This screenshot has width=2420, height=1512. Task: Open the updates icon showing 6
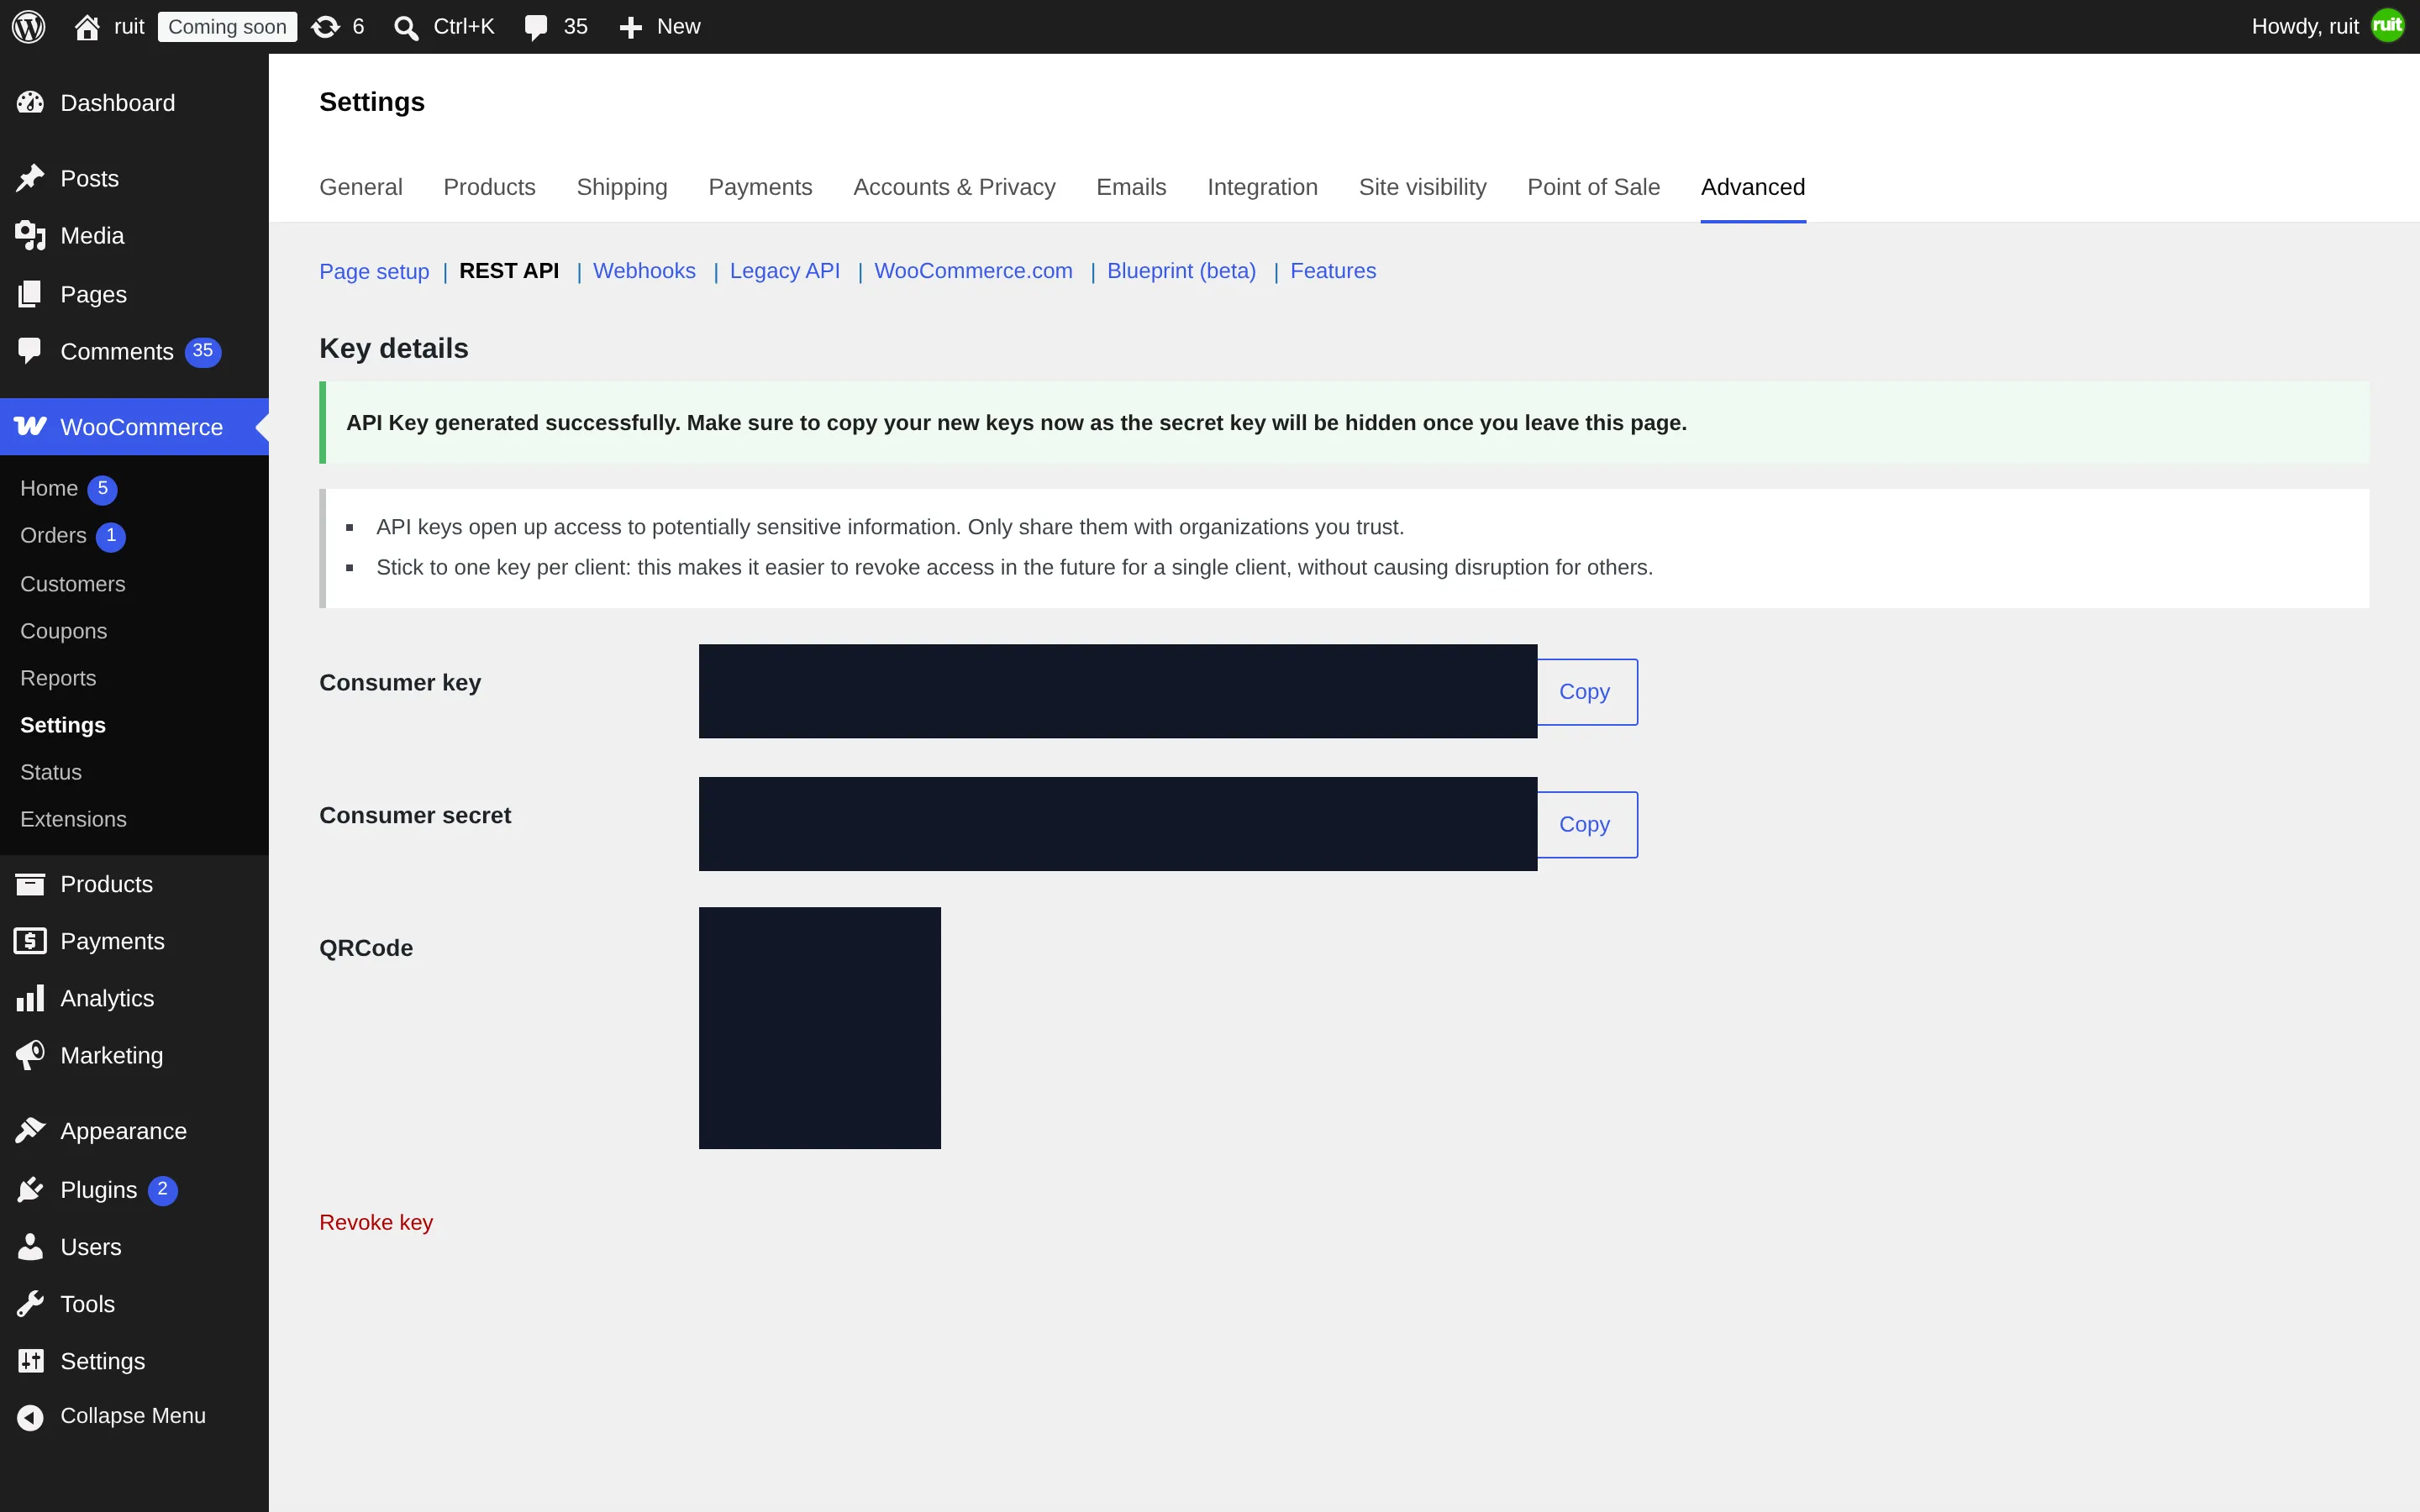click(325, 27)
